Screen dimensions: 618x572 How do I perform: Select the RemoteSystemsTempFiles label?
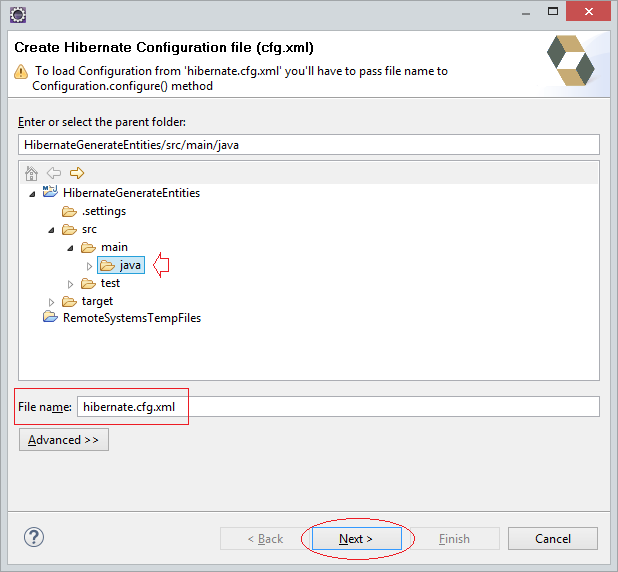132,318
